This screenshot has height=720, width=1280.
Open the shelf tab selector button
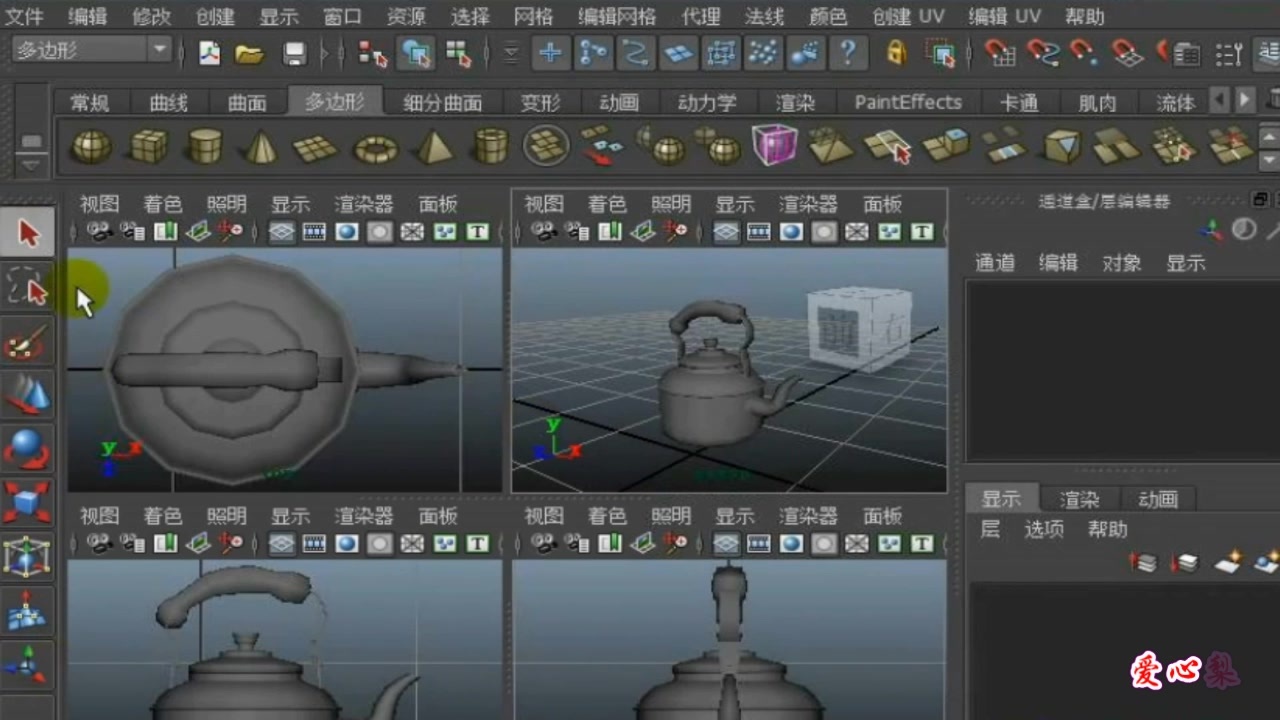(32, 139)
